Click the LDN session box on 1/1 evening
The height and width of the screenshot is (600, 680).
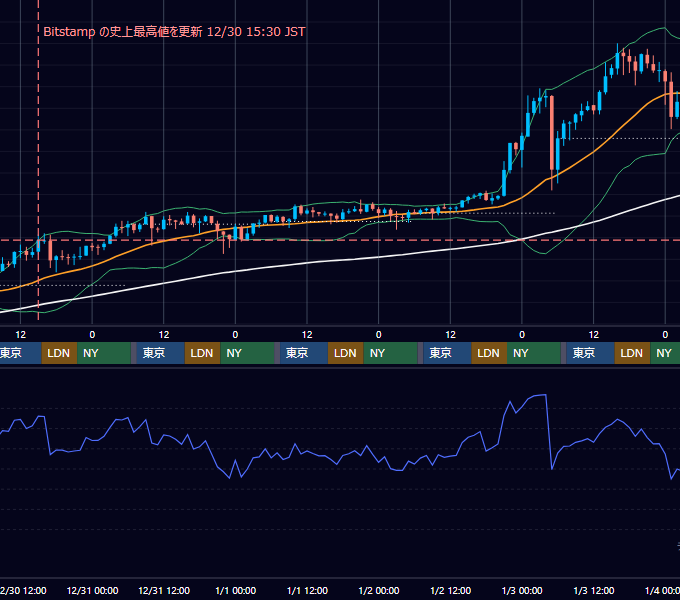(346, 353)
